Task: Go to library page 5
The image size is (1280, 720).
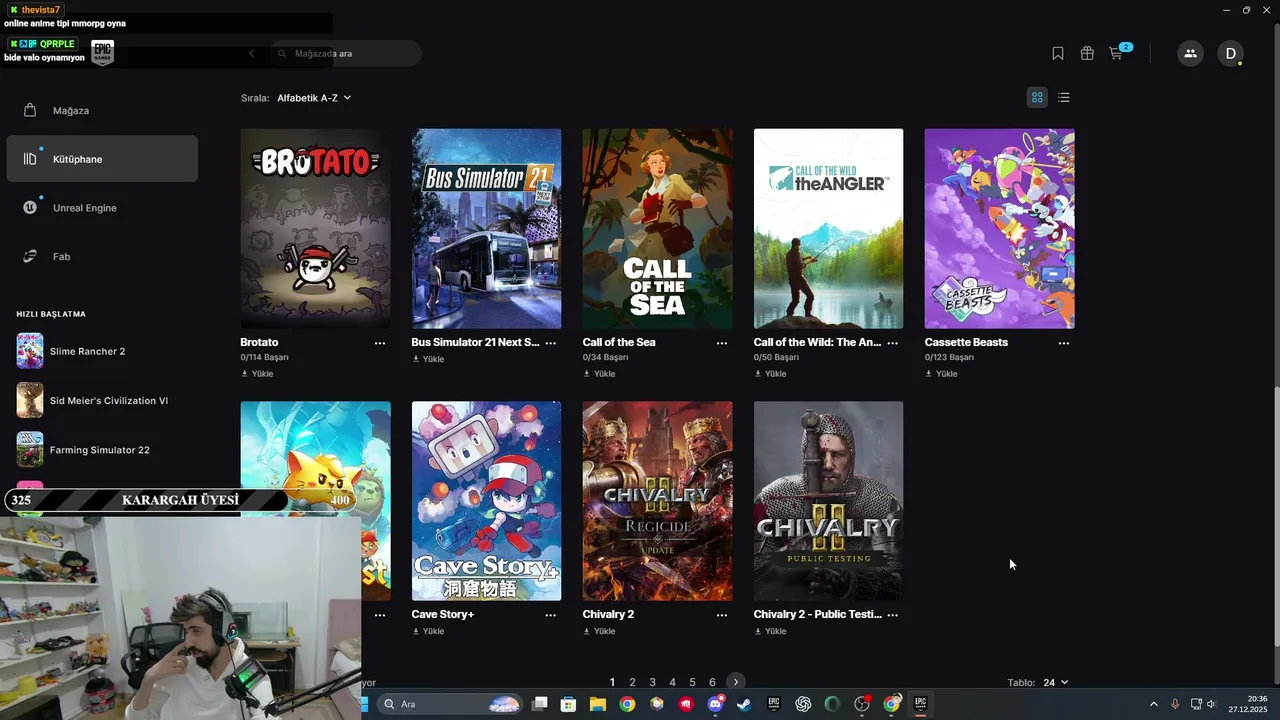Action: click(x=692, y=682)
